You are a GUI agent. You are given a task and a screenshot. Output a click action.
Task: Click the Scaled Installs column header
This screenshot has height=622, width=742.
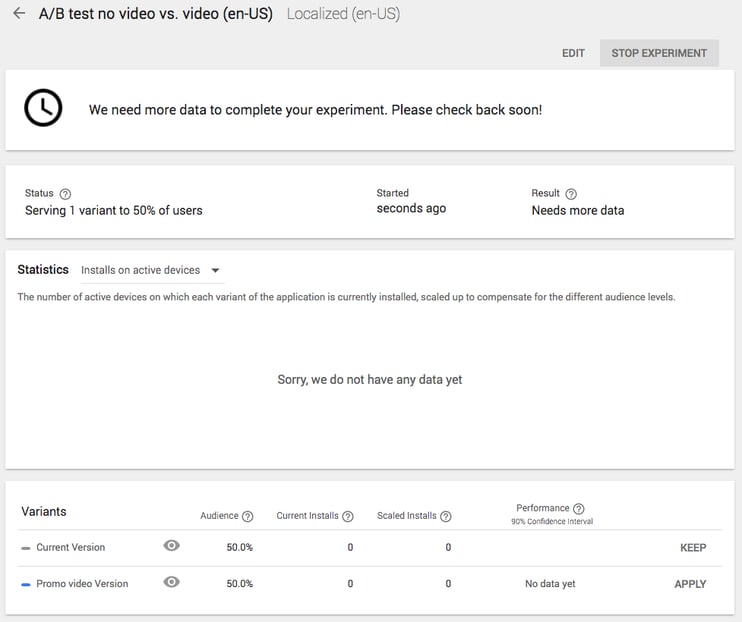pyautogui.click(x=406, y=515)
